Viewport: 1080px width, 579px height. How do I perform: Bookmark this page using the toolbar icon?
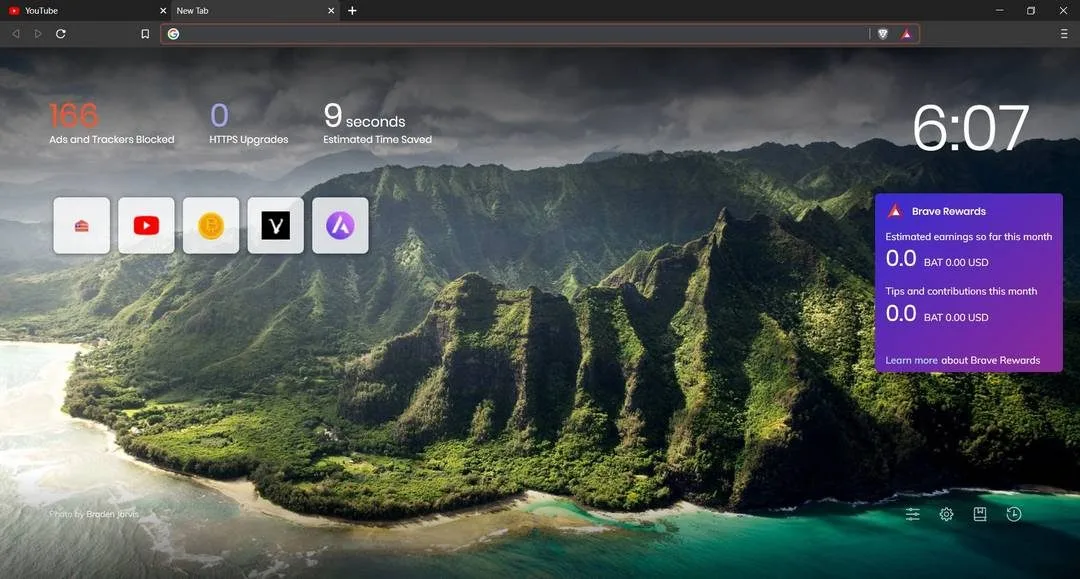(145, 34)
